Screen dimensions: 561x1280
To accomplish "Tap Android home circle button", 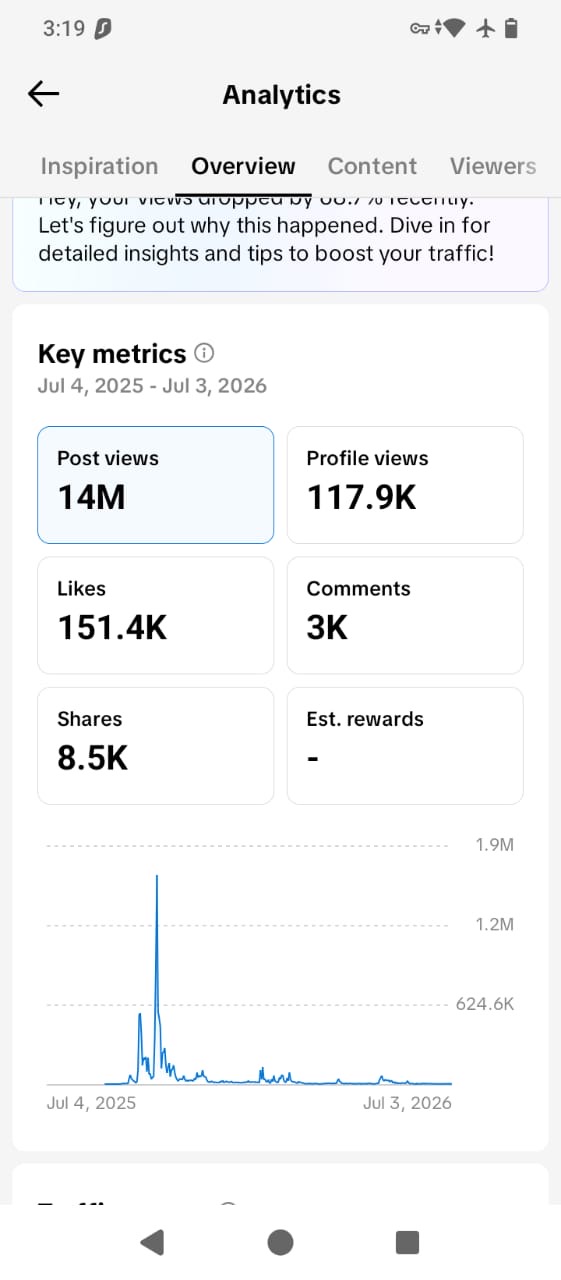I will point(280,1242).
